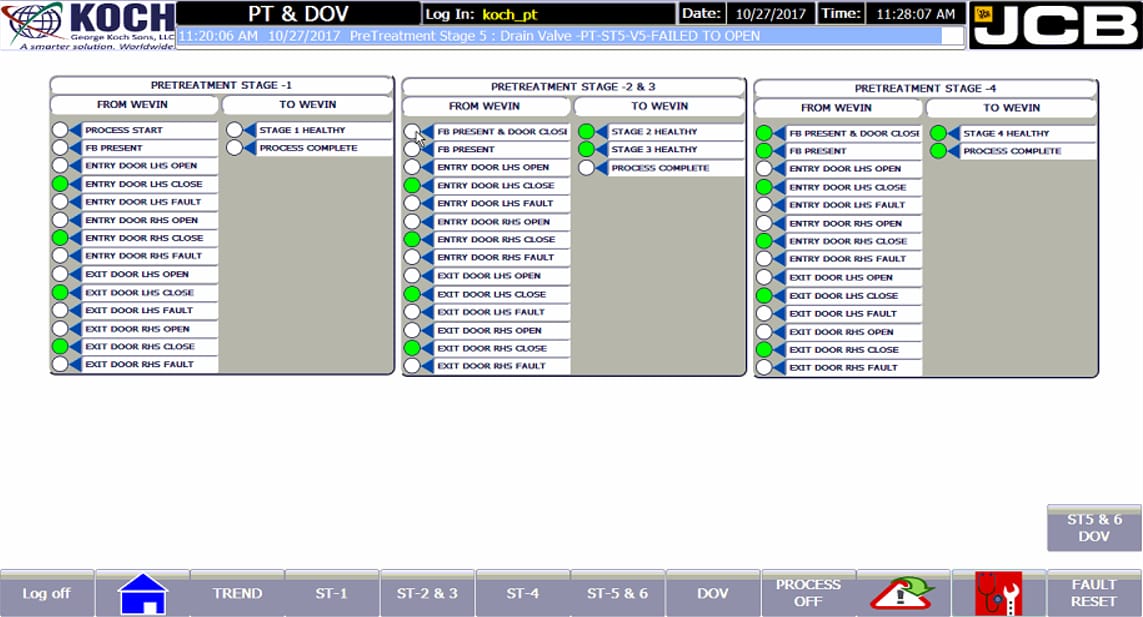Click the JCB logo
Image resolution: width=1143 pixels, height=617 pixels.
pyautogui.click(x=1056, y=25)
